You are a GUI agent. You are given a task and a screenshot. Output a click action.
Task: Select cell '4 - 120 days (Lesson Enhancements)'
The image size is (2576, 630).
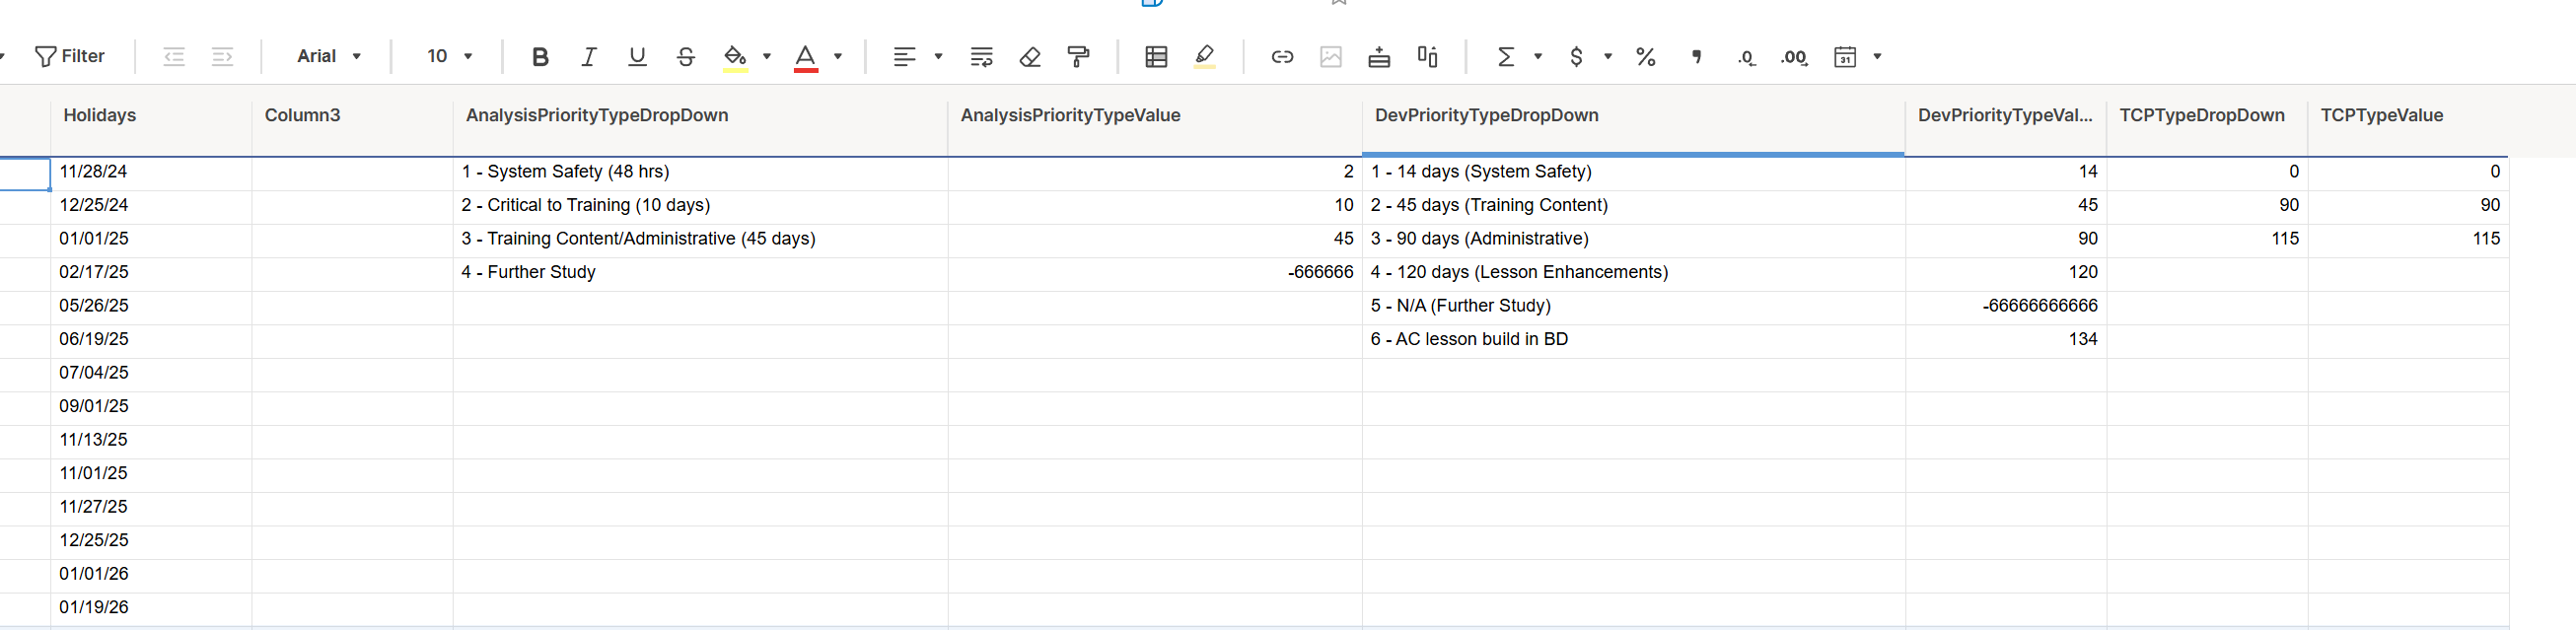pyautogui.click(x=1634, y=273)
